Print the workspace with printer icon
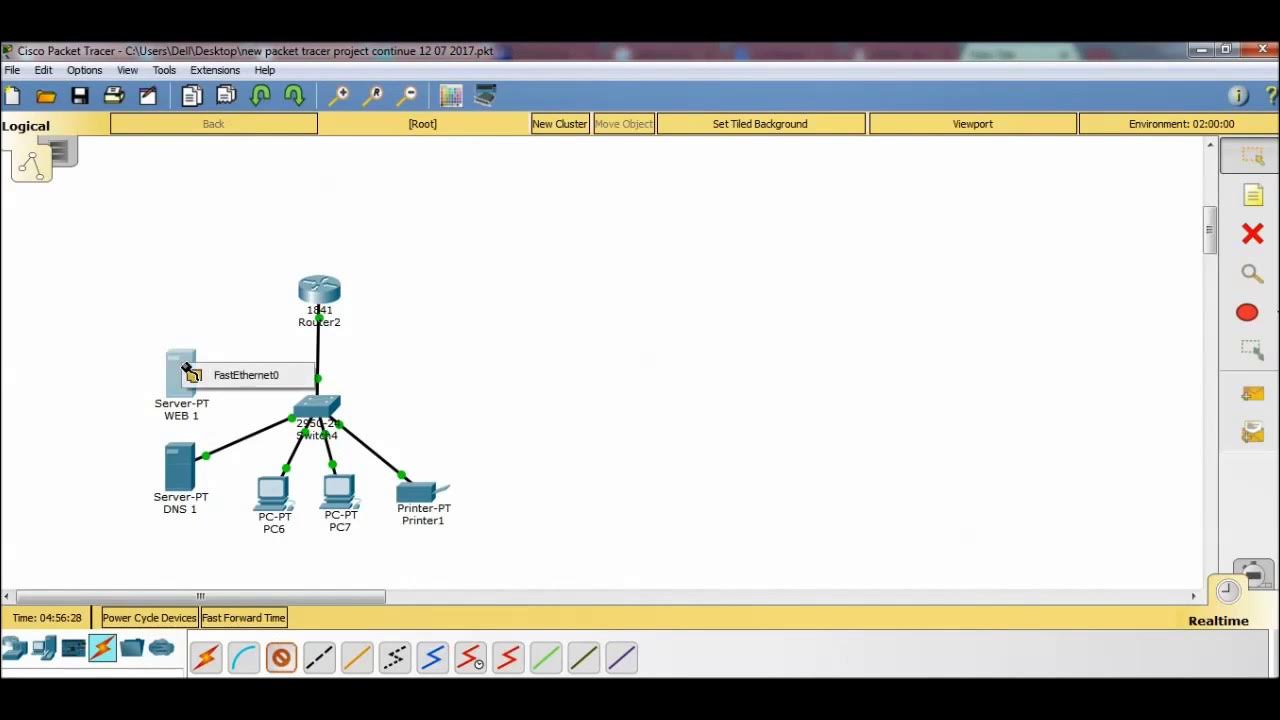 [114, 96]
